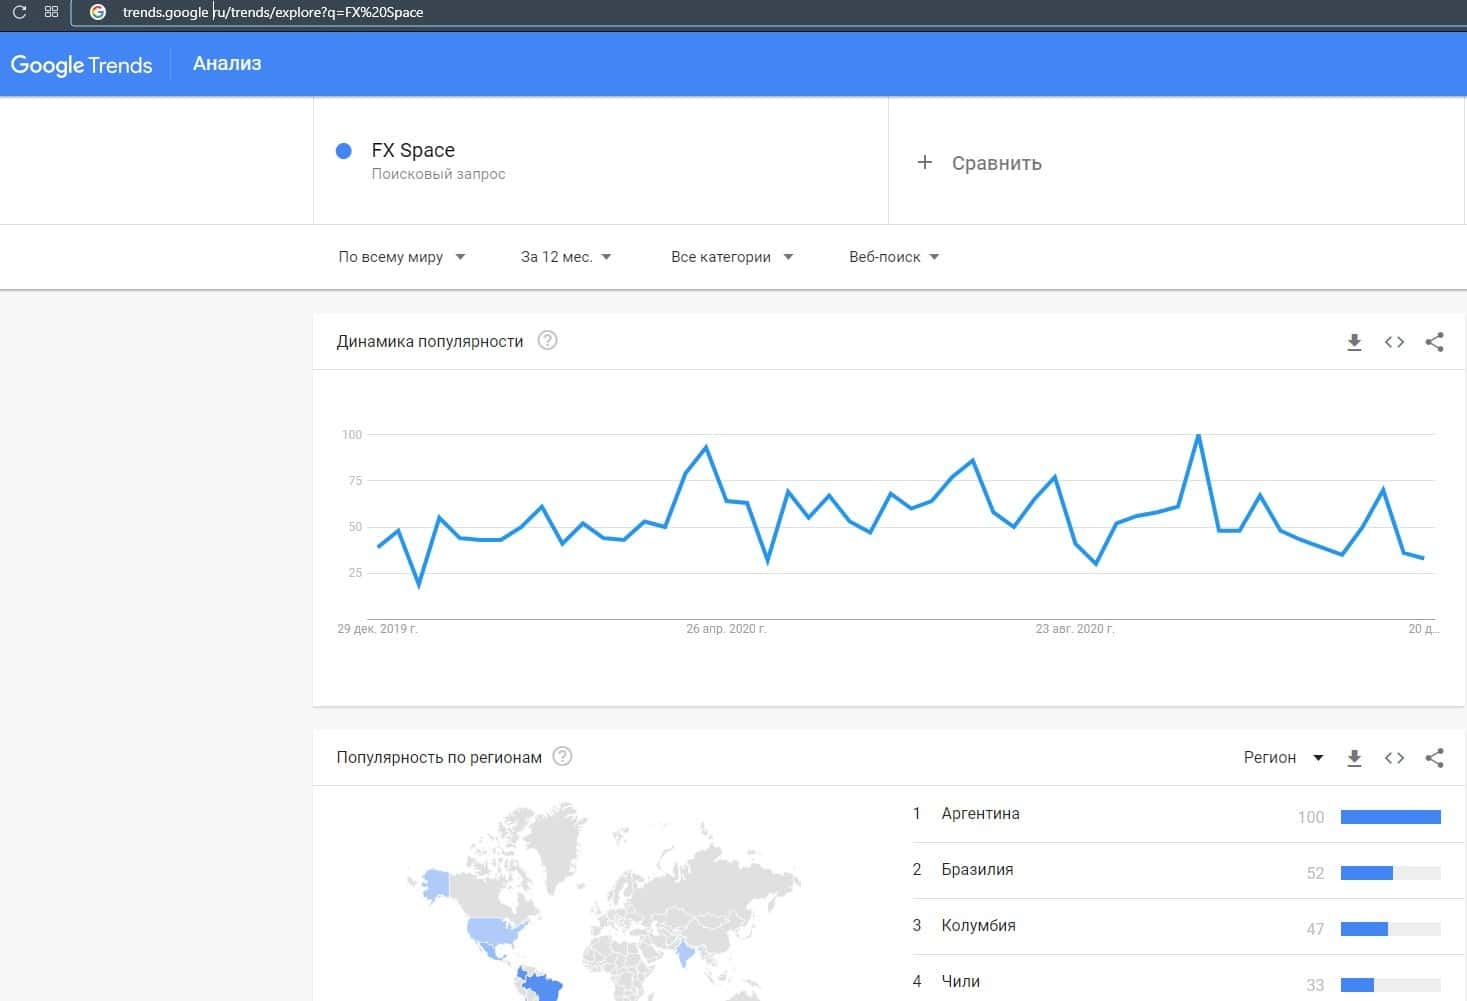
Task: Click the Популярность по регионам heading
Action: click(439, 758)
